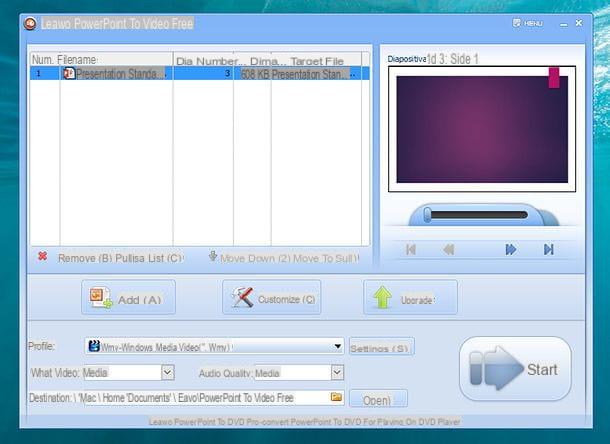The height and width of the screenshot is (444, 610).
Task: Click the red X Remove icon
Action: (42, 256)
